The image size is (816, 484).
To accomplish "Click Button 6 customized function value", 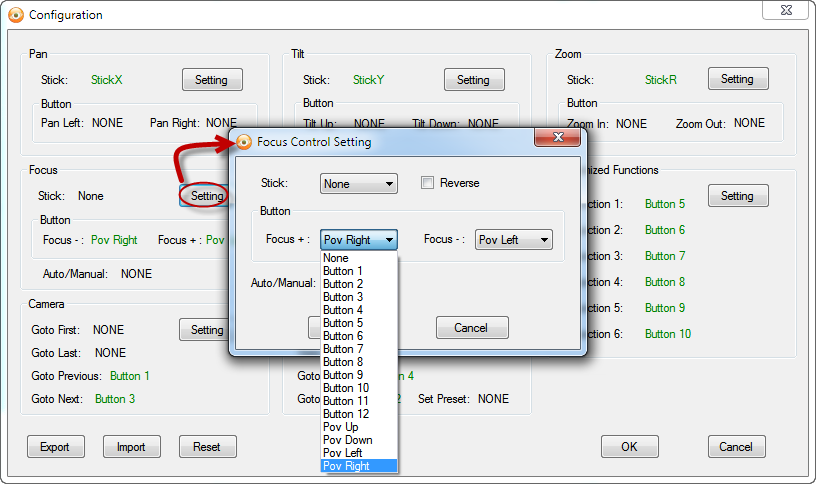I will coord(665,230).
